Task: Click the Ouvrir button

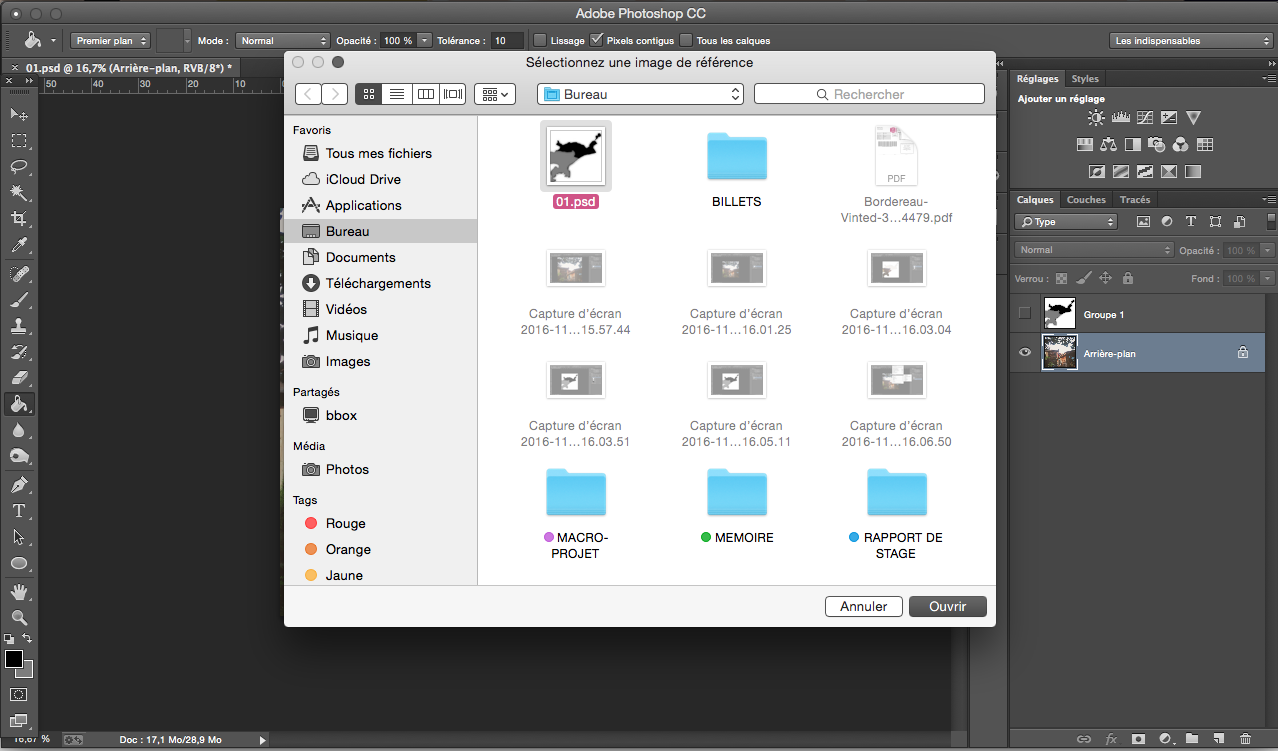Action: coord(947,606)
